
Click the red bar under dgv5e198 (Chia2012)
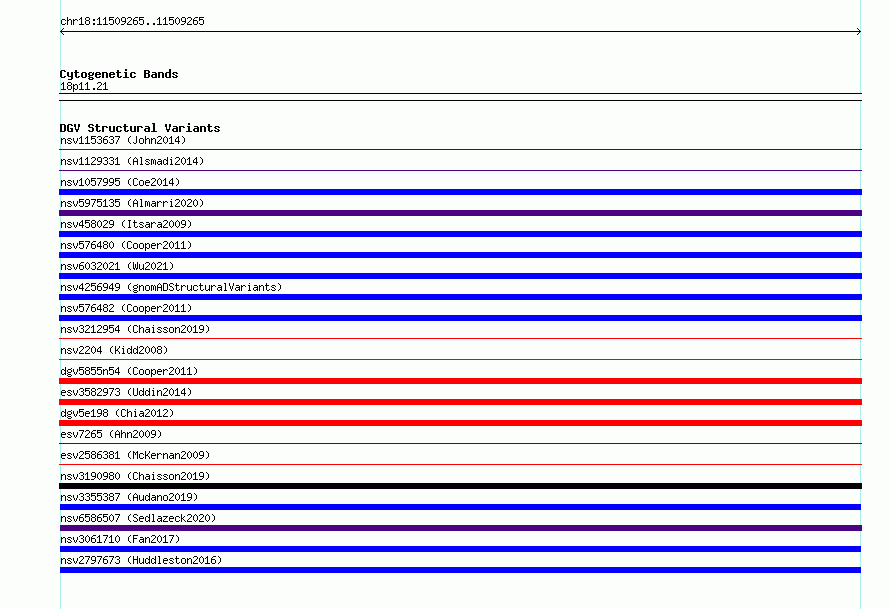(x=460, y=423)
